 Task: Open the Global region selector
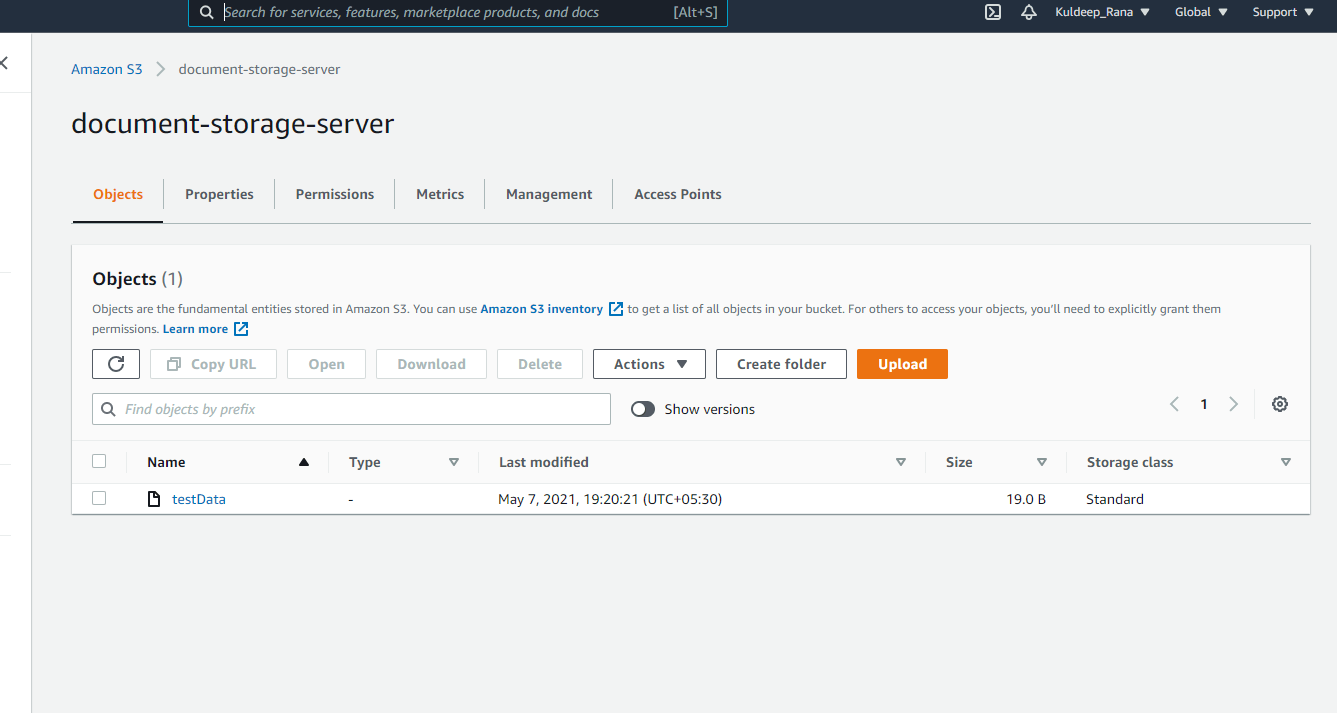(1199, 12)
